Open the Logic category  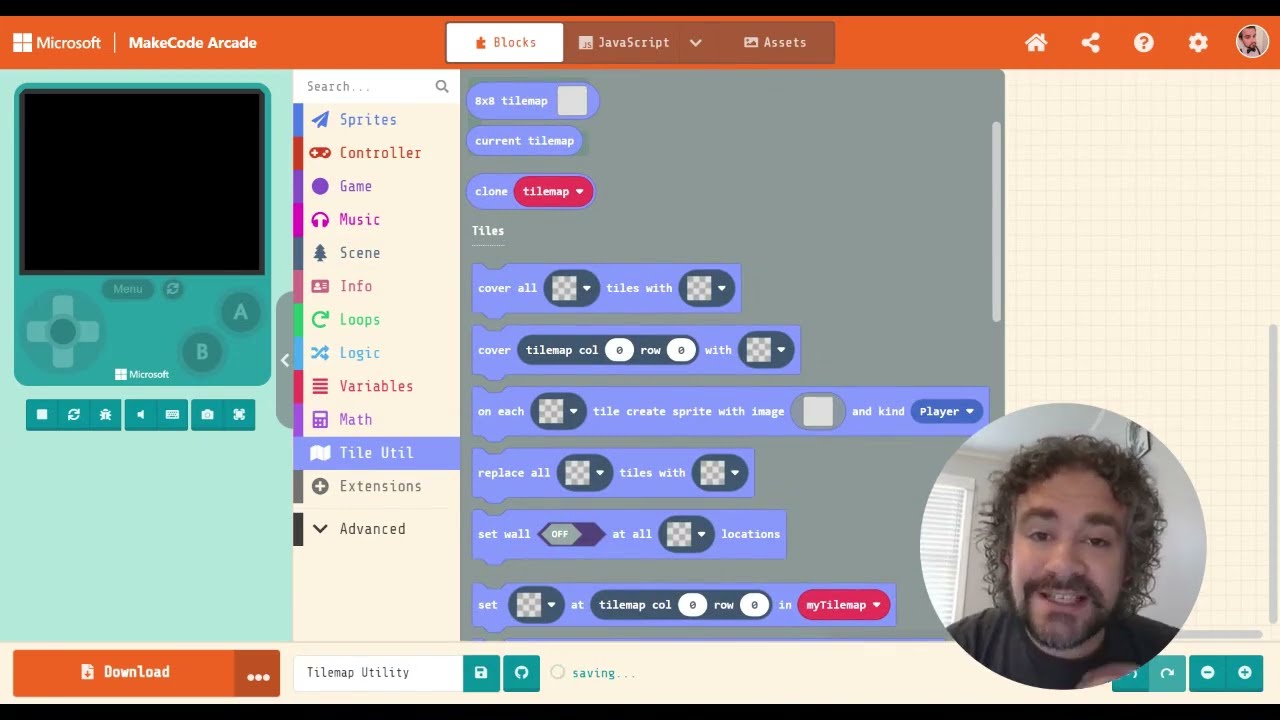tap(376, 353)
